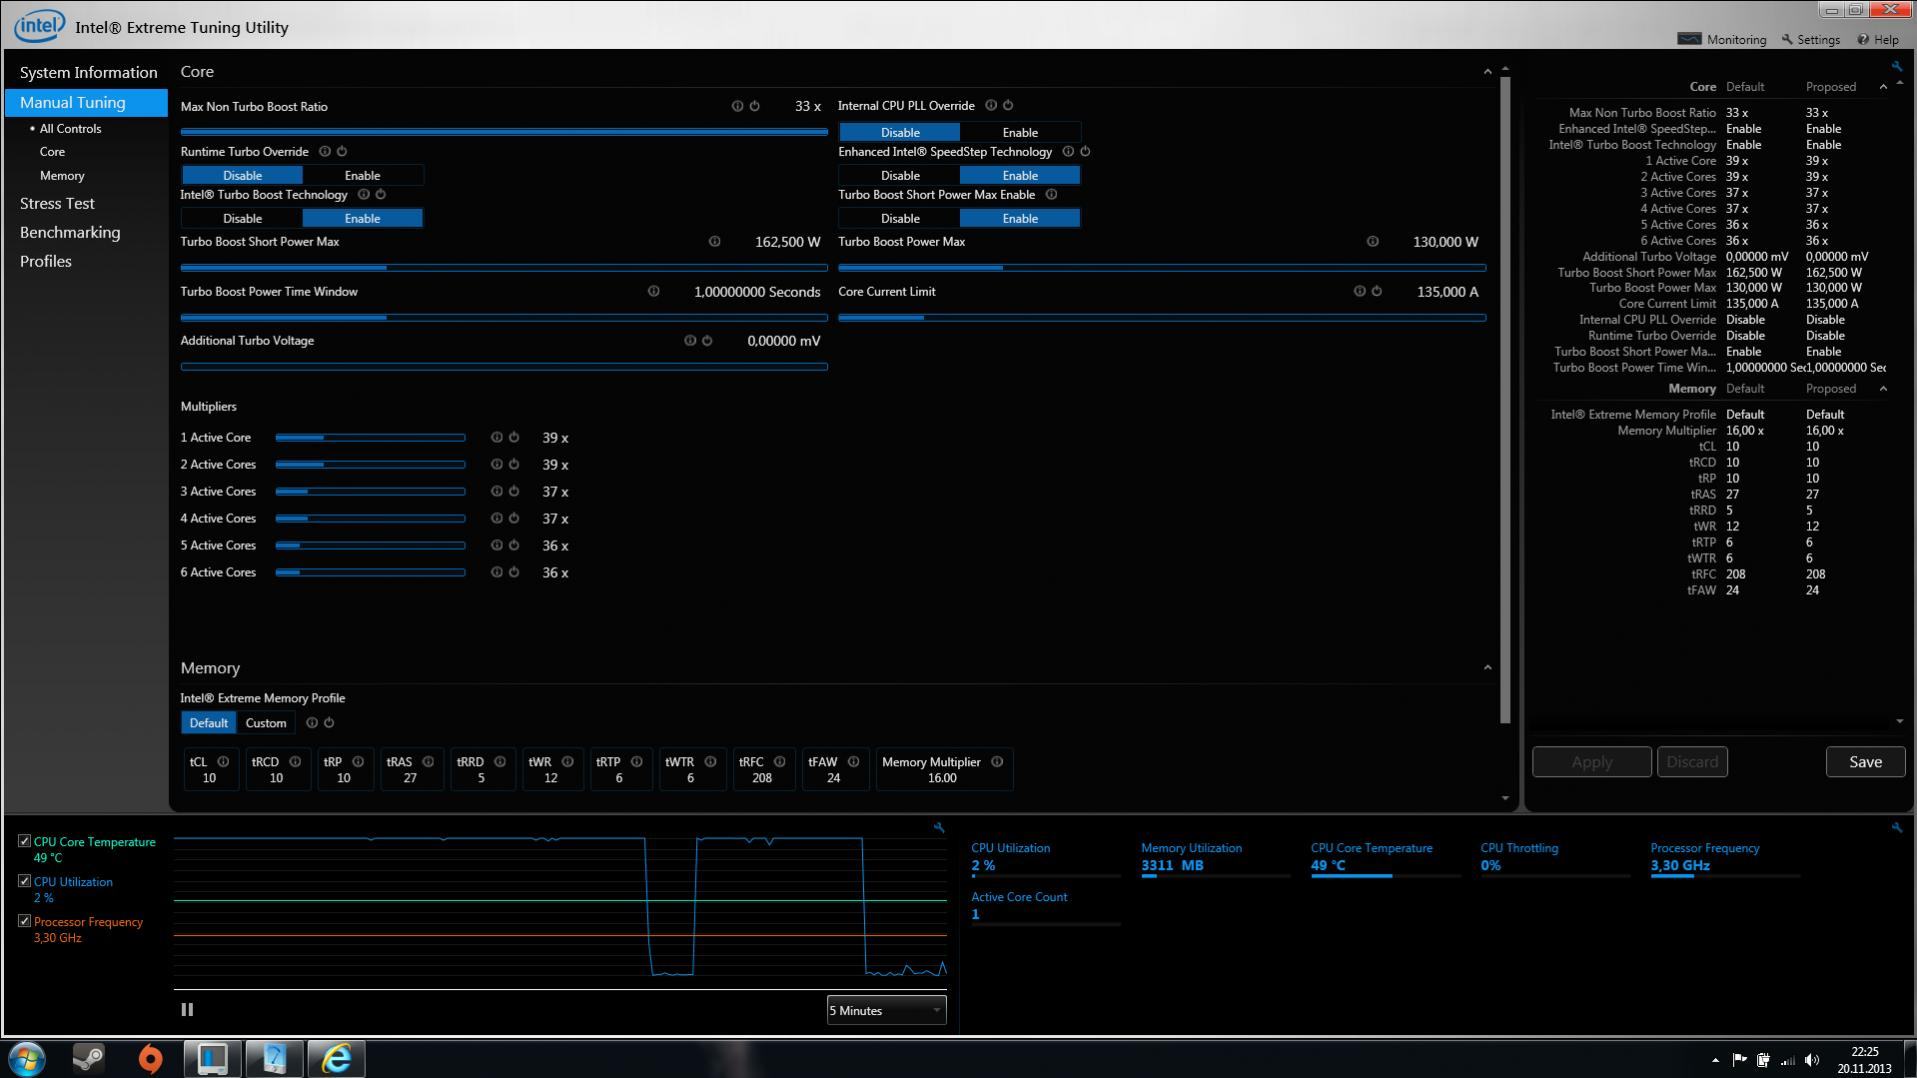The width and height of the screenshot is (1917, 1078).
Task: Disable Enhanced Intel SpeedStep Technology
Action: point(900,175)
